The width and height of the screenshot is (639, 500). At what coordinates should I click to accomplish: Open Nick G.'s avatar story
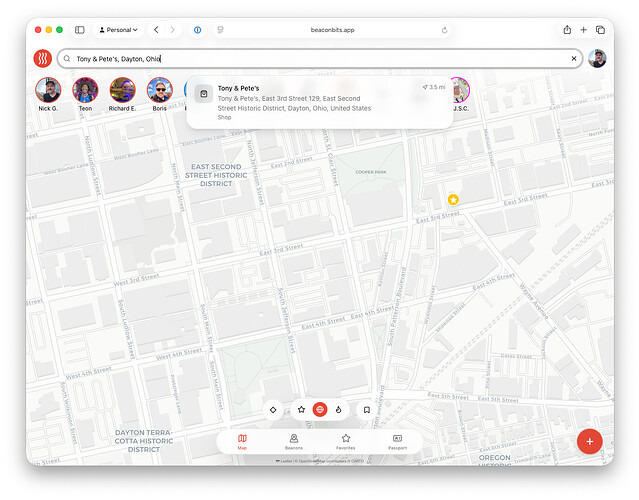[x=48, y=91]
